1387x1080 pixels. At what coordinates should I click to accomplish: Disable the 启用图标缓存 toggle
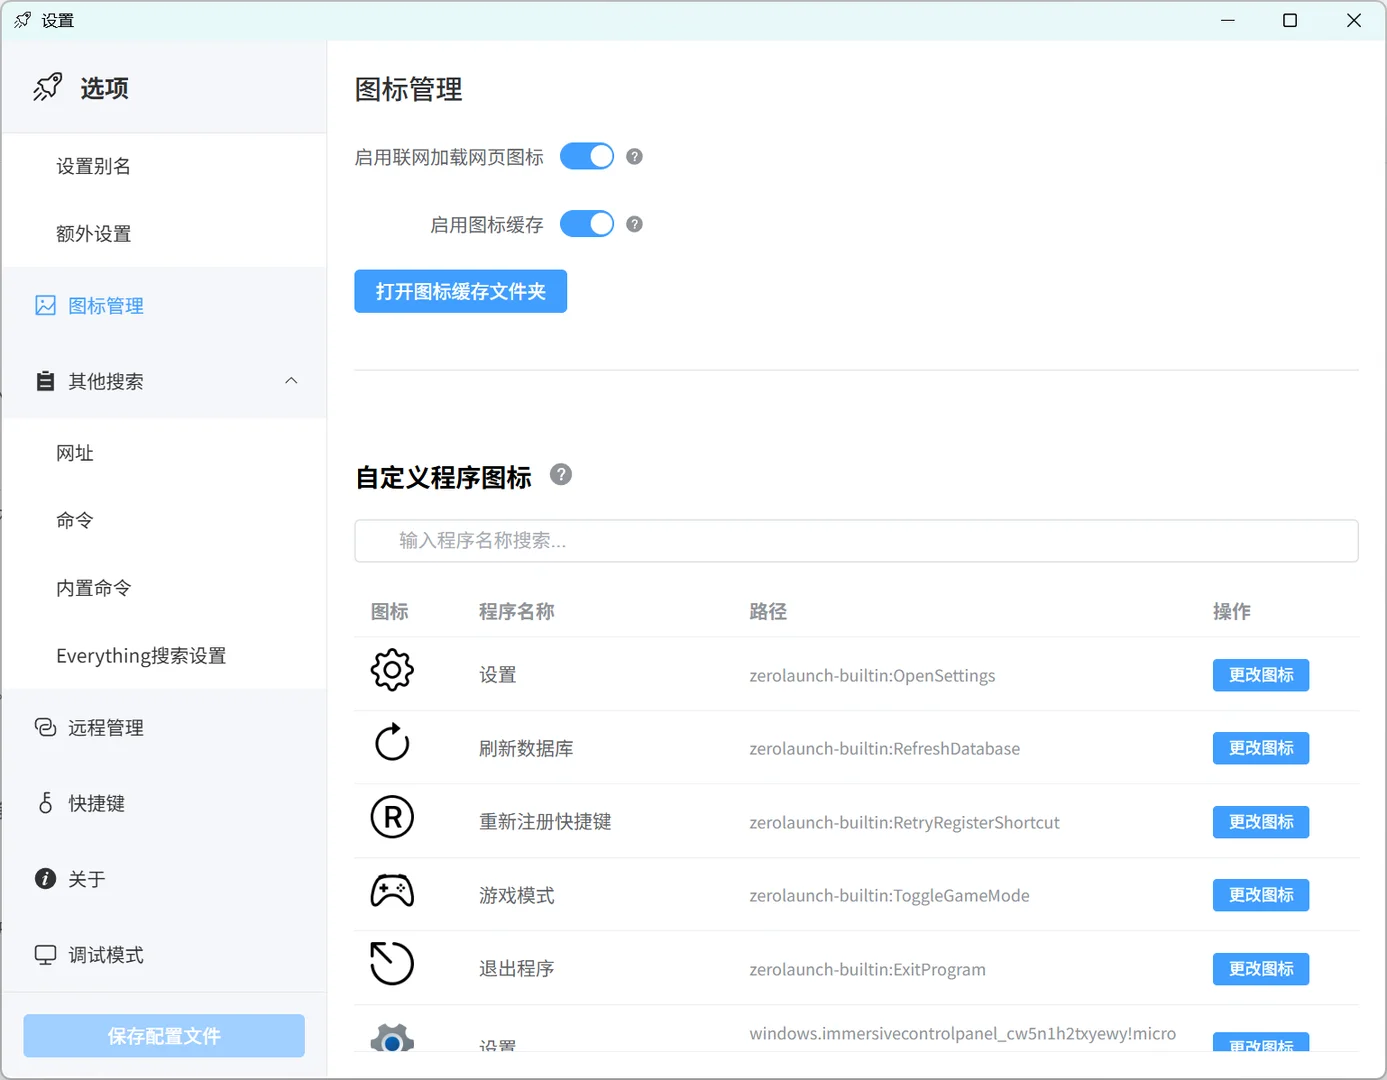pyautogui.click(x=587, y=223)
